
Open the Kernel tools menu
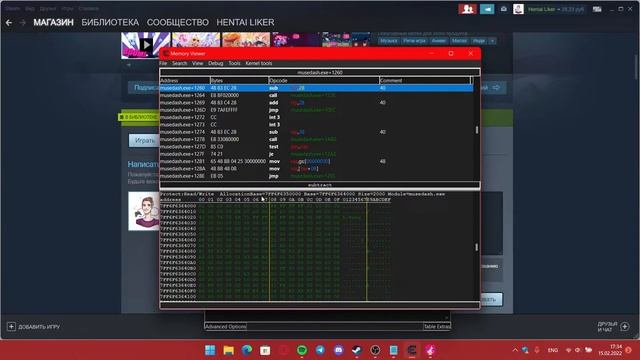(259, 63)
